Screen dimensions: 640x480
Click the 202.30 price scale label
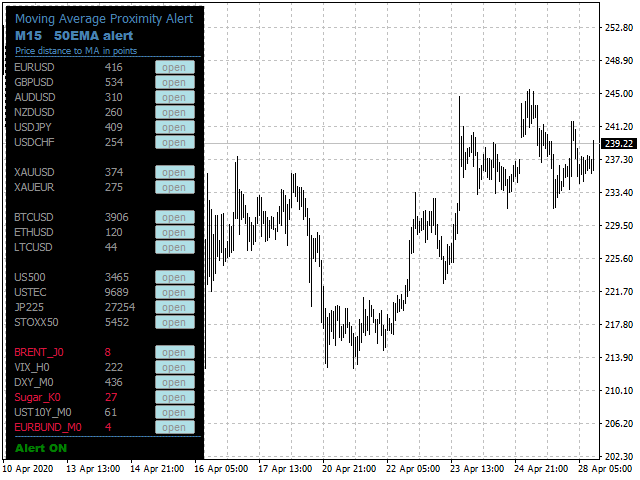pos(619,456)
